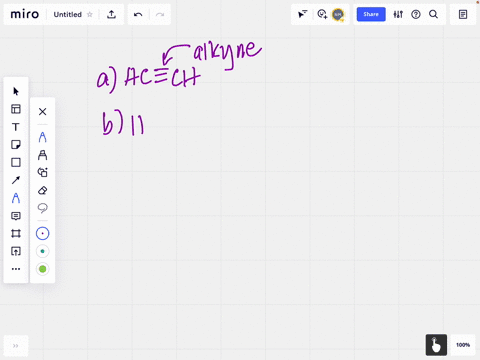Viewport: 480px width, 360px height.
Task: Expand more tools ellipsis
Action: [16, 269]
